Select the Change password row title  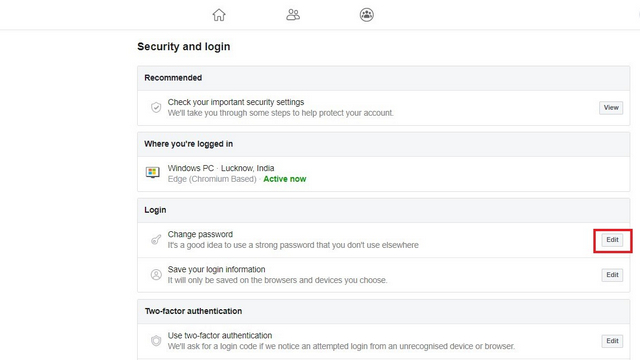(200, 234)
